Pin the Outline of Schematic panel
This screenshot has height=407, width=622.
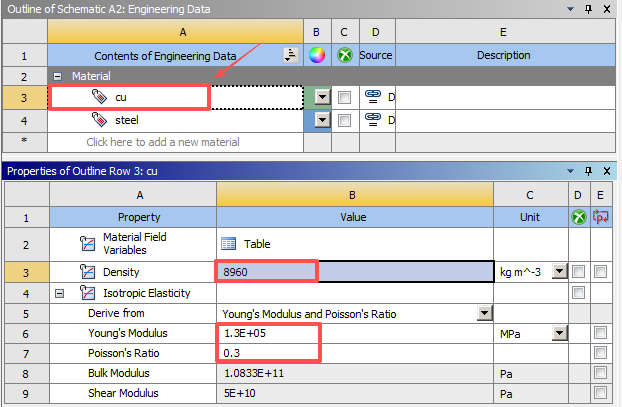click(588, 9)
